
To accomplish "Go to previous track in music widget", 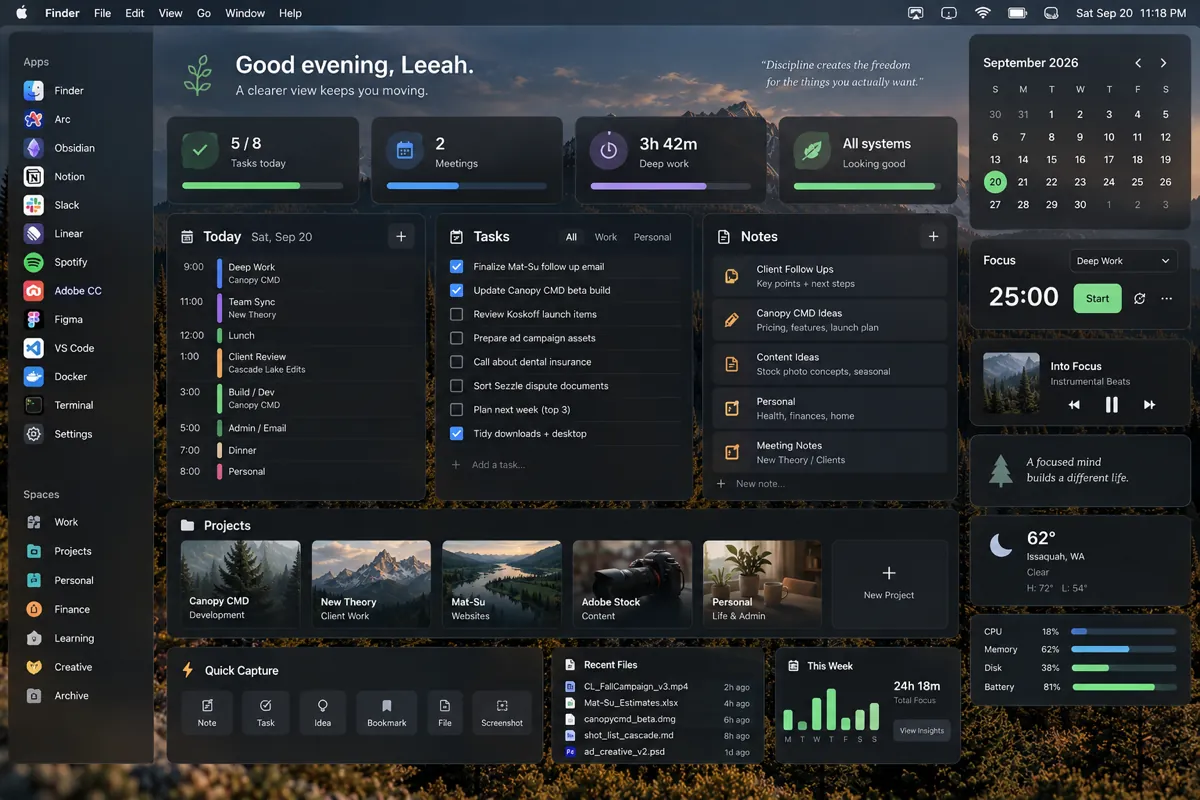I will [x=1074, y=405].
